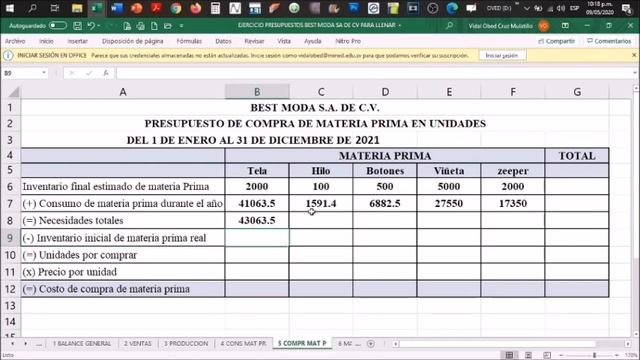Click the Insert Function fx icon

click(x=106, y=73)
